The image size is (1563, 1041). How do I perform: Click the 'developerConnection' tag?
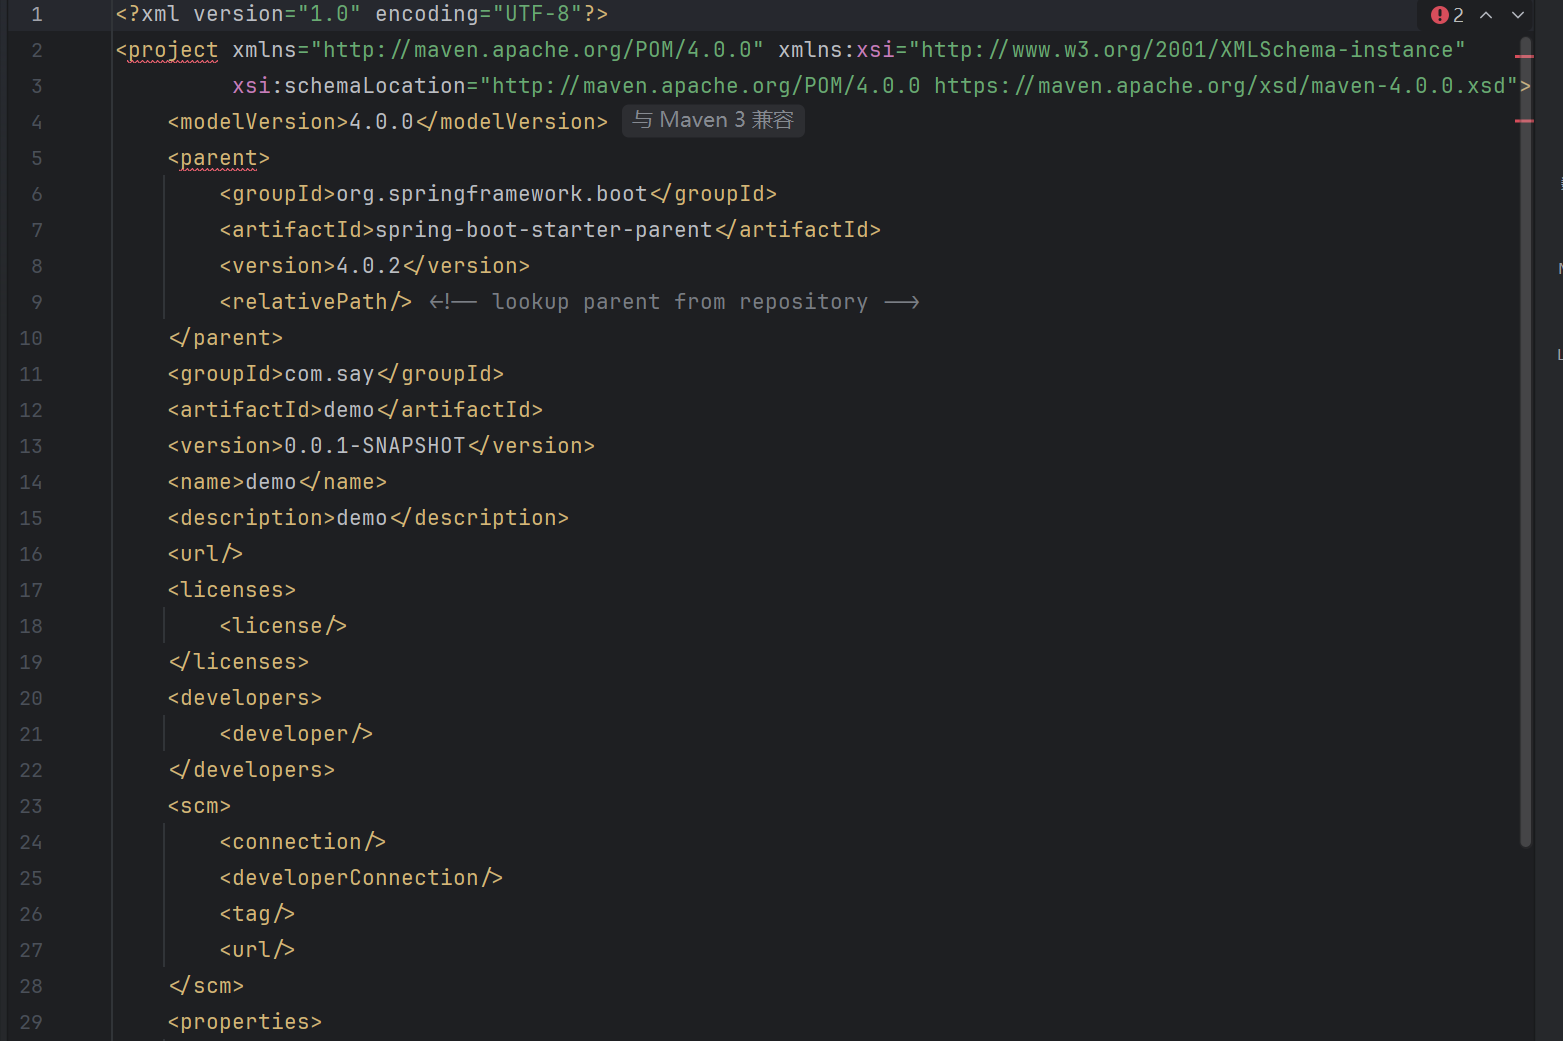click(362, 878)
